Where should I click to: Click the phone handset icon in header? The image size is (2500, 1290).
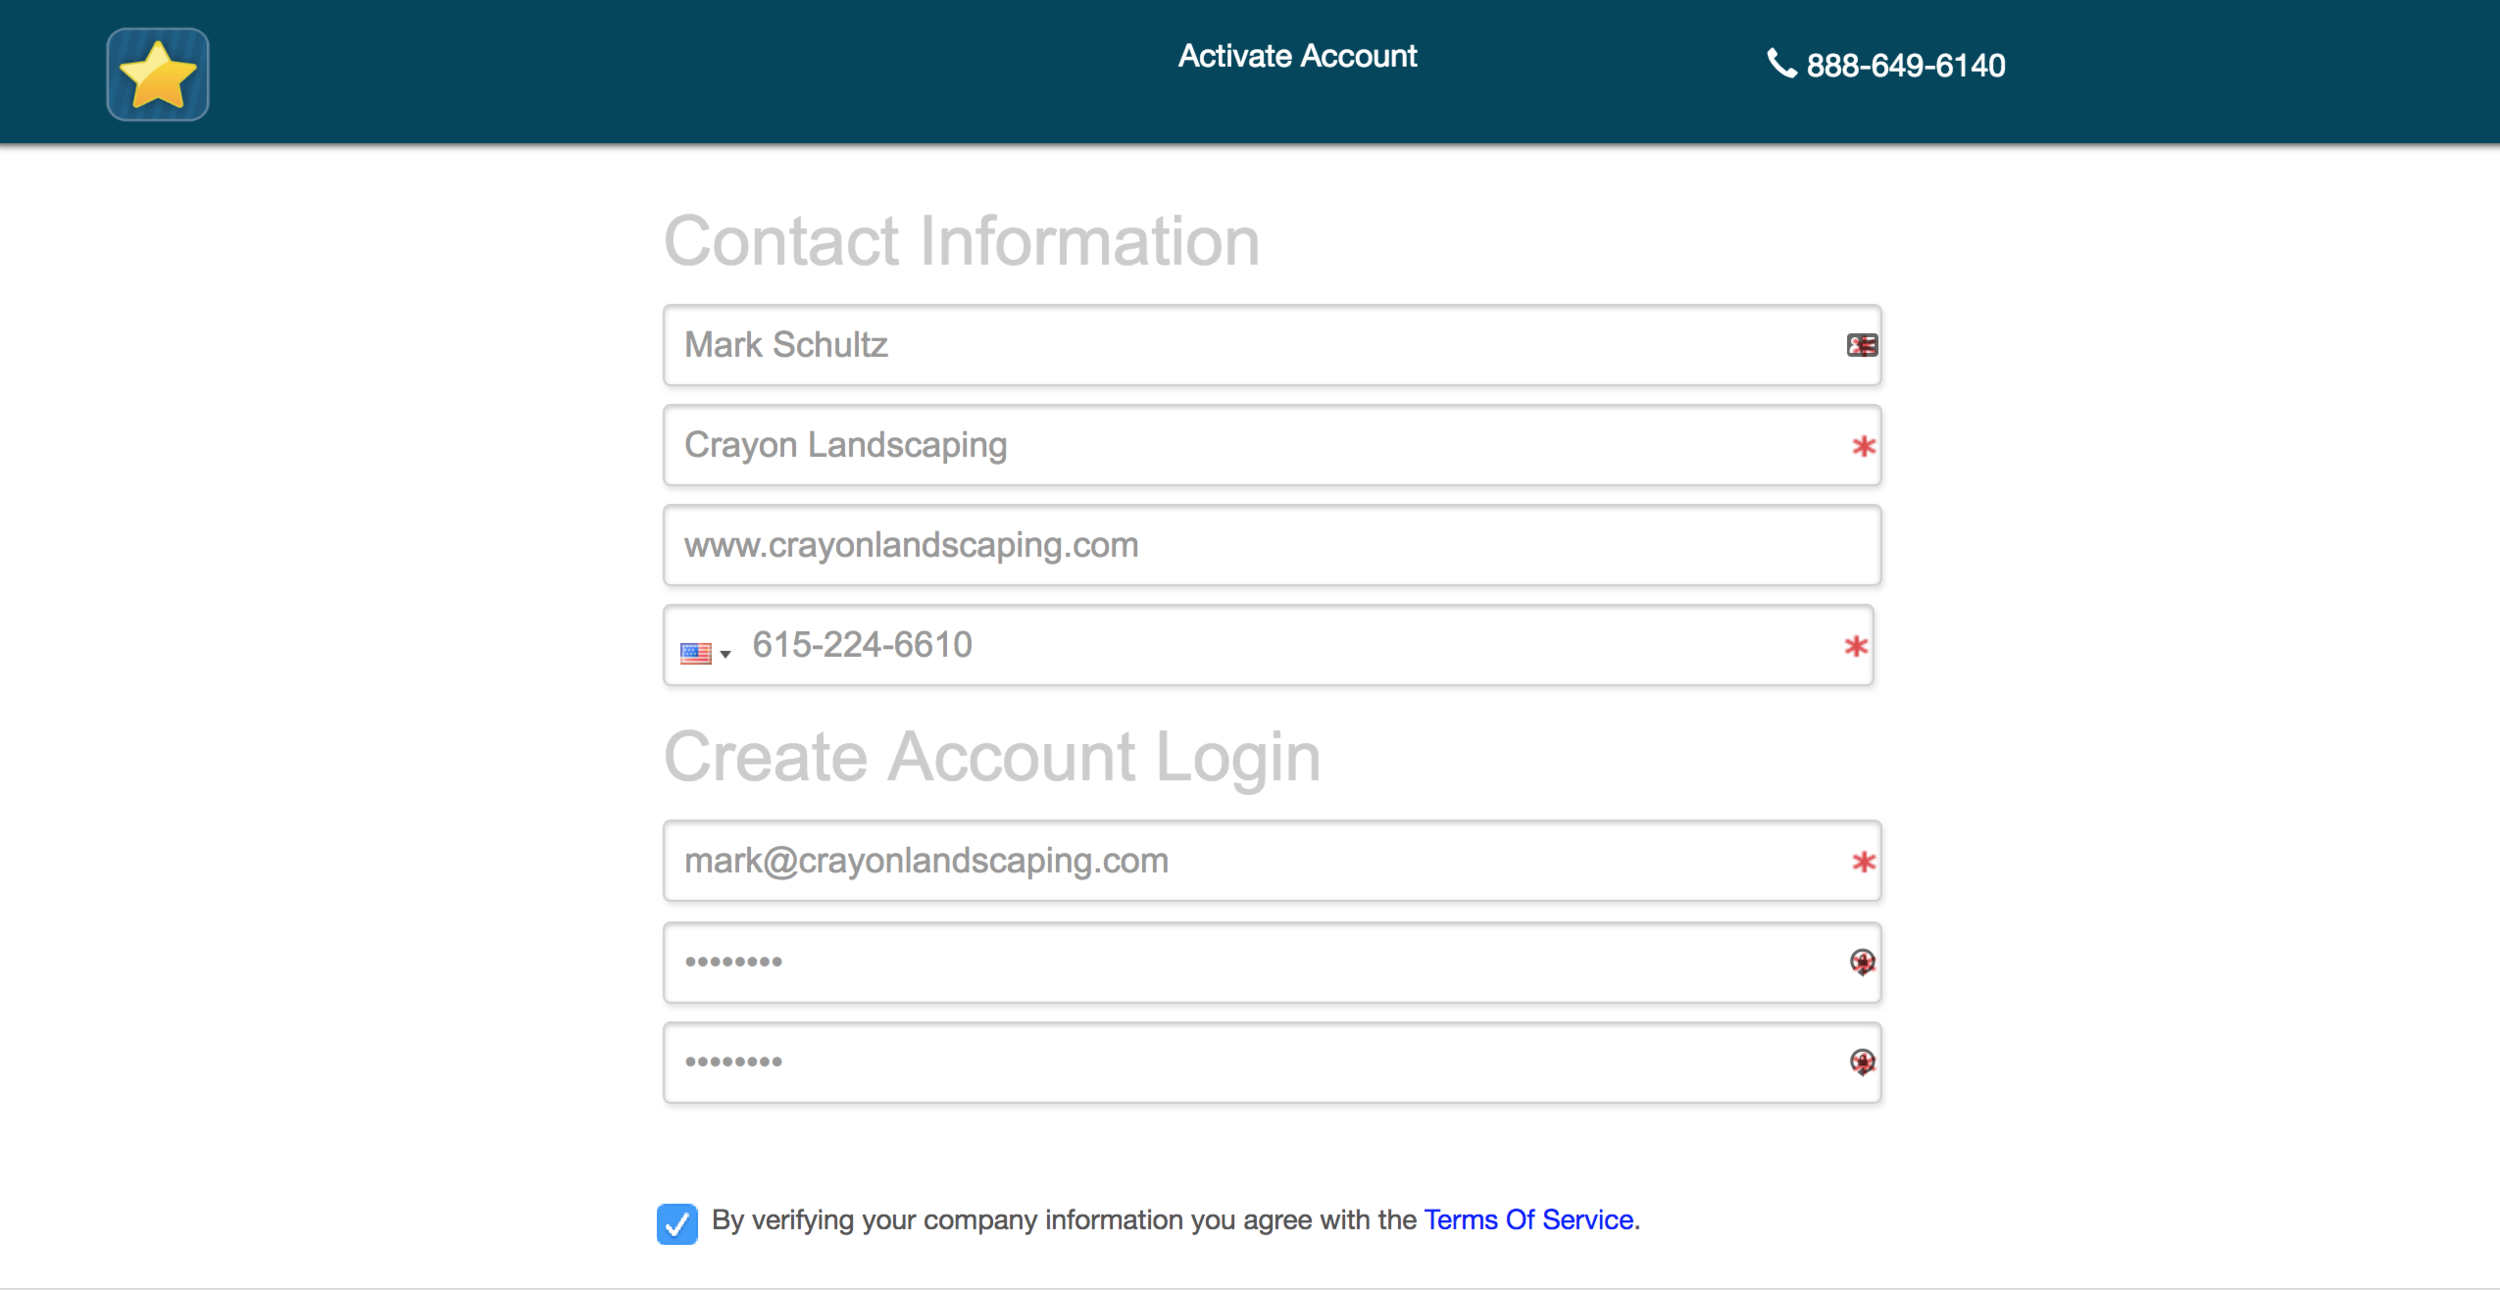1781,64
